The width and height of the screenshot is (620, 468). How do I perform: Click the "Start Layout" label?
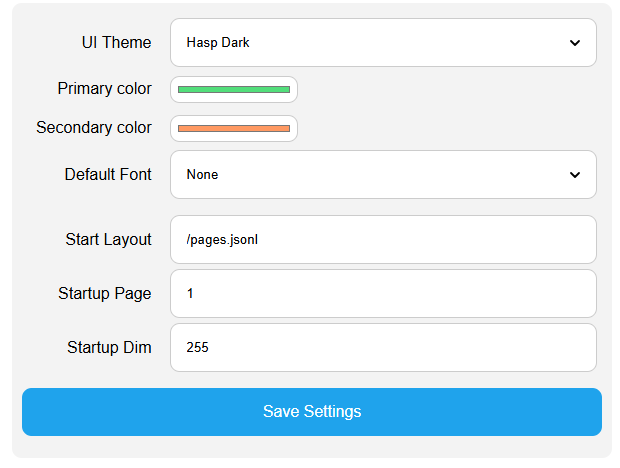point(108,240)
